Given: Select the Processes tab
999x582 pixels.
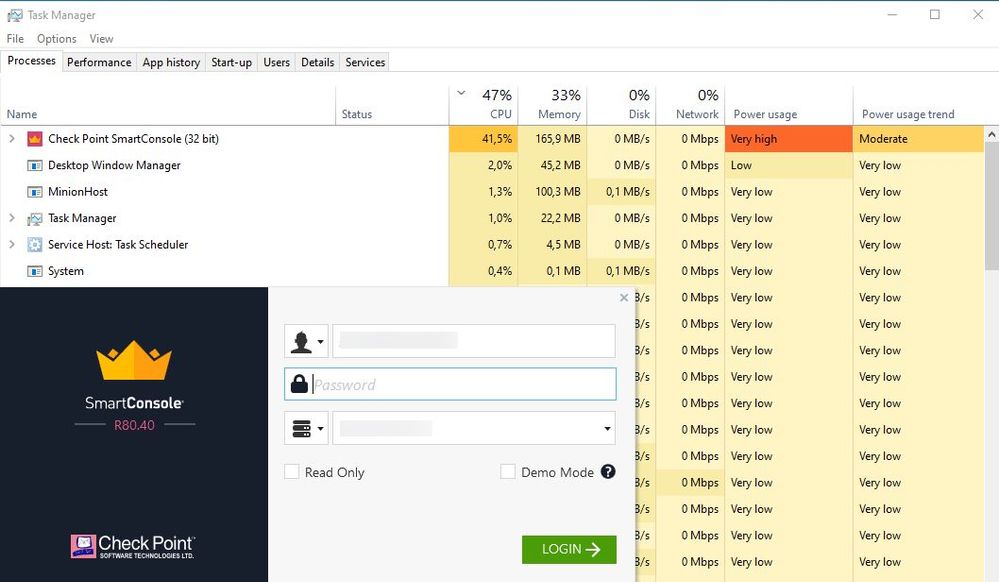Looking at the screenshot, I should (31, 61).
